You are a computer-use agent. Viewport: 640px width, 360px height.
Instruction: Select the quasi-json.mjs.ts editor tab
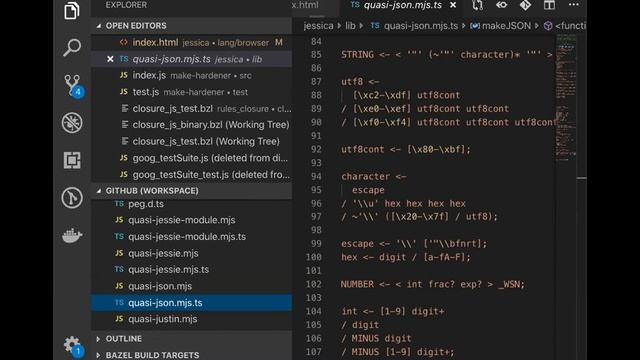(402, 5)
